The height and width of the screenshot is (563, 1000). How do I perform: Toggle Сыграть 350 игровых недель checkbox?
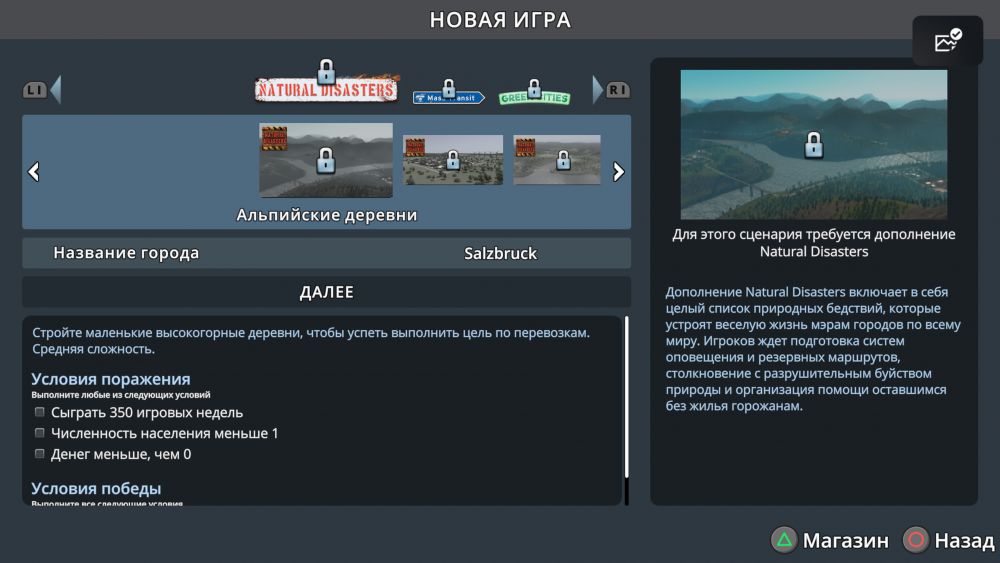pyautogui.click(x=40, y=412)
